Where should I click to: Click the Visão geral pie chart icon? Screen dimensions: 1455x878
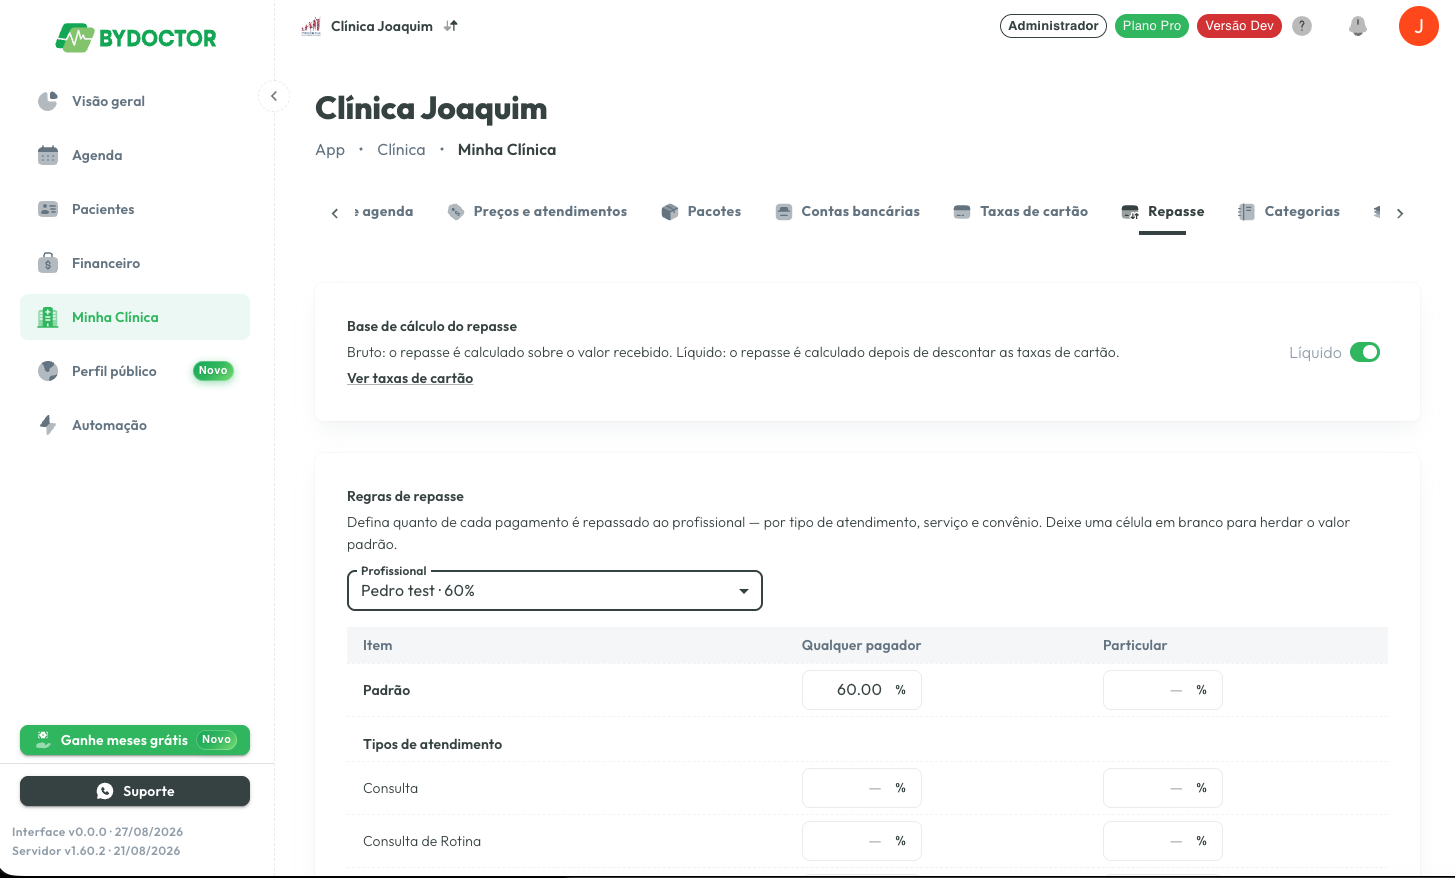(48, 101)
